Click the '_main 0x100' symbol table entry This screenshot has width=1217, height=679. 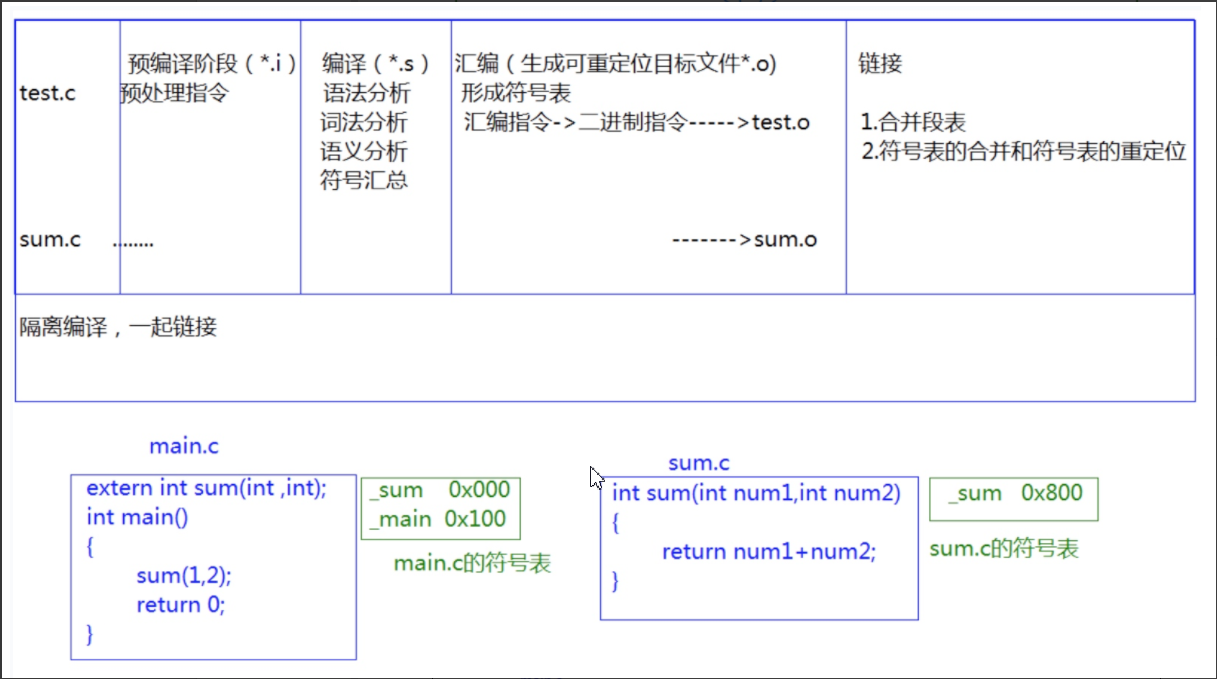pyautogui.click(x=438, y=519)
